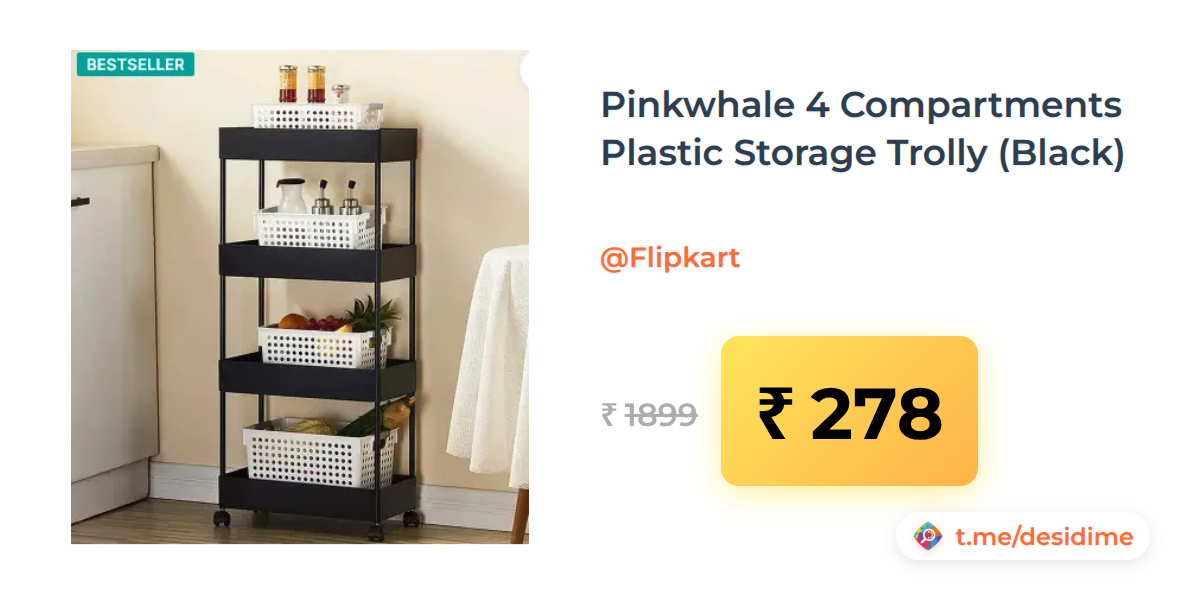
Task: Click the @Flipkart store tag
Action: (670, 258)
